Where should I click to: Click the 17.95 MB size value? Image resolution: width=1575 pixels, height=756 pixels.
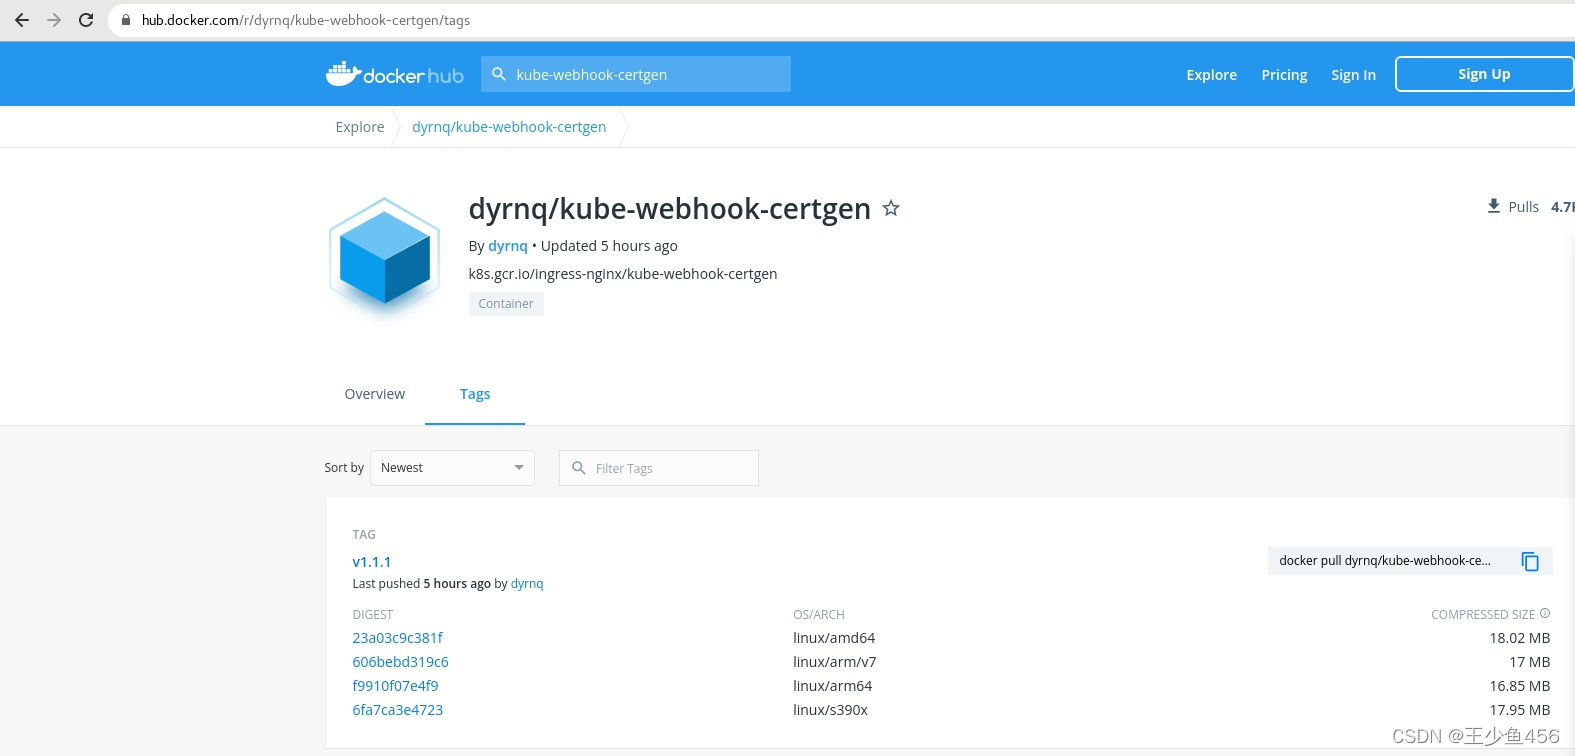1520,710
